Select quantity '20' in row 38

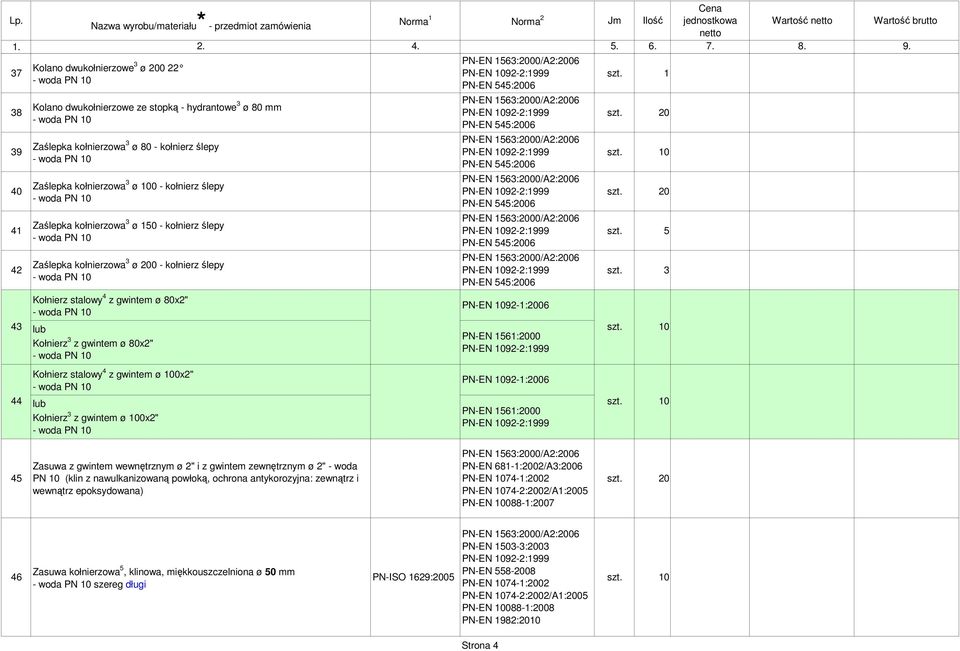(x=664, y=113)
